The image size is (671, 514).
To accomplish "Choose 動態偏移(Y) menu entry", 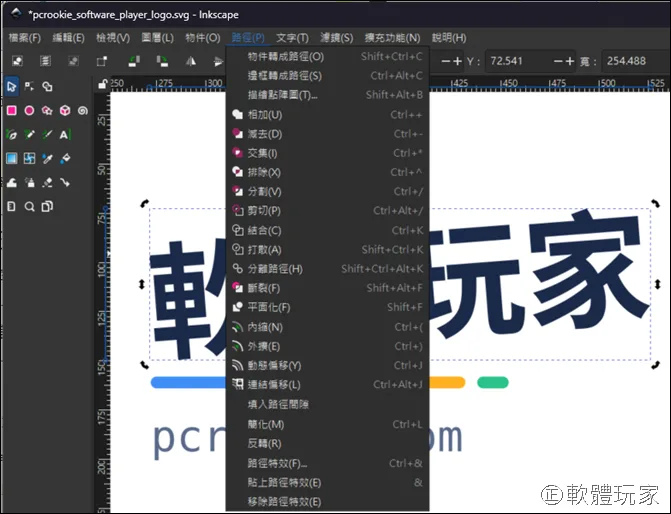I will click(327, 366).
